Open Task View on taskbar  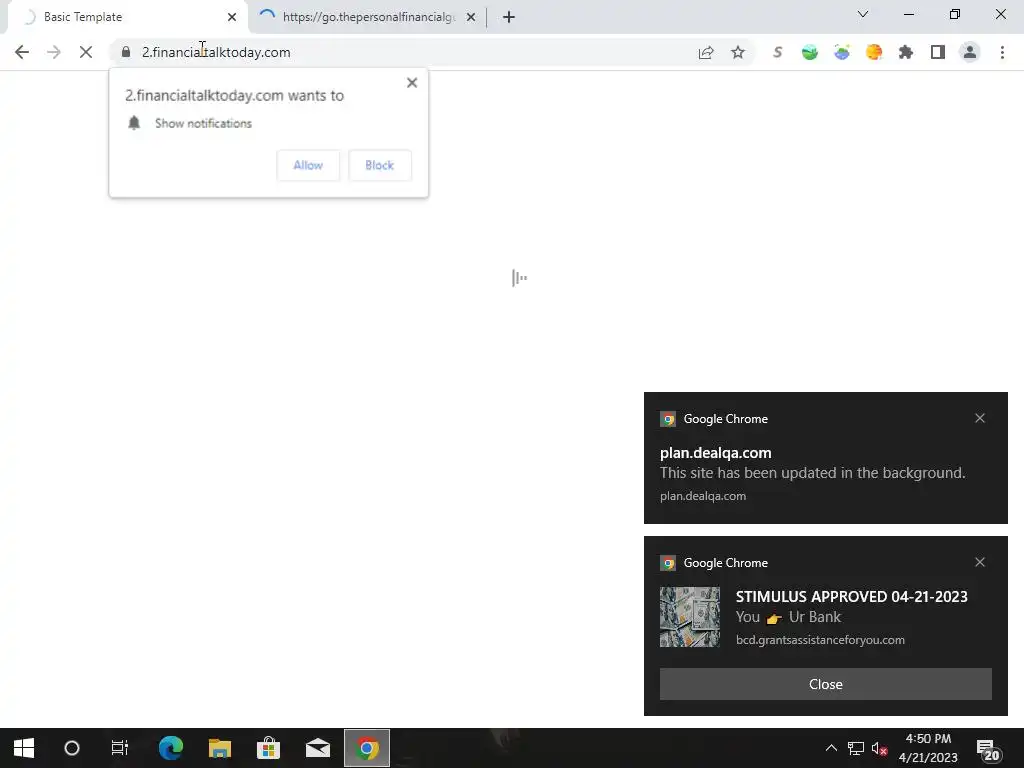click(x=120, y=748)
